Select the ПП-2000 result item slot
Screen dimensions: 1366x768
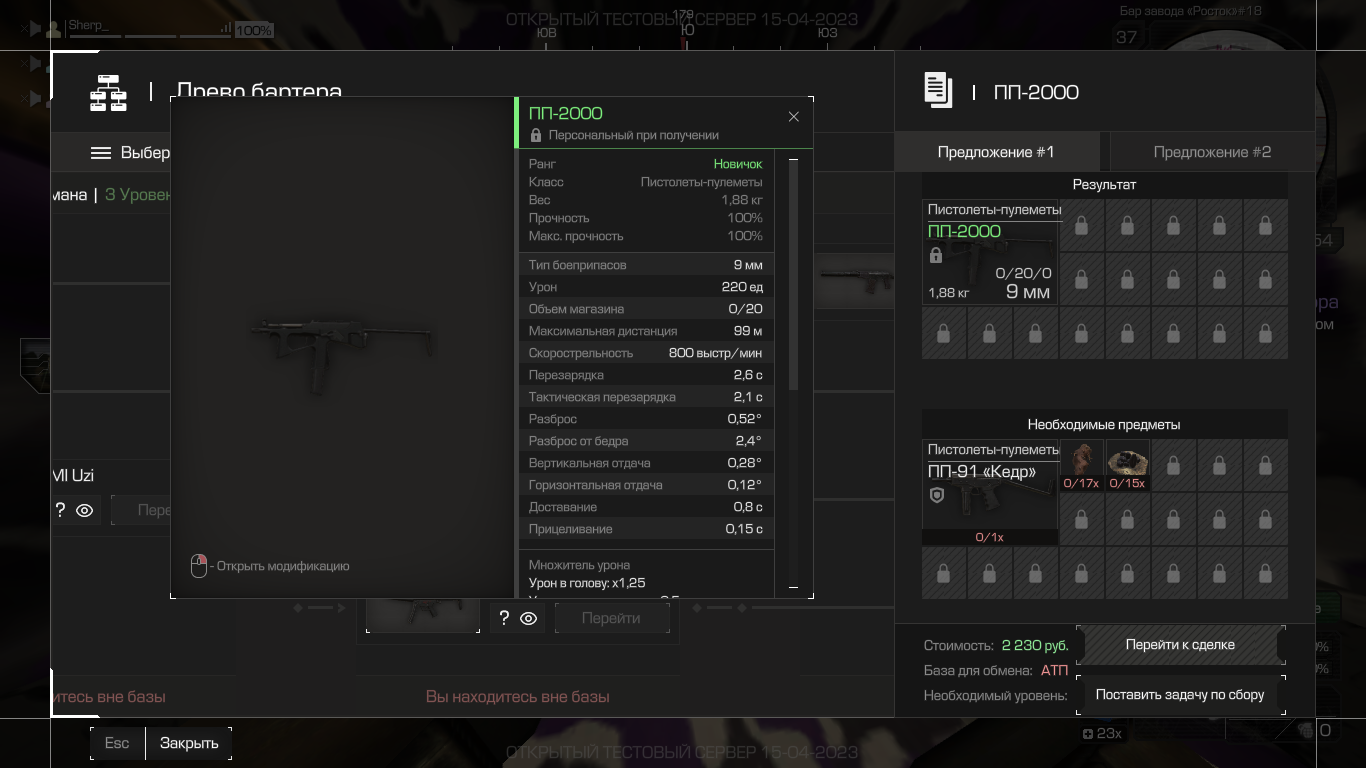click(990, 252)
